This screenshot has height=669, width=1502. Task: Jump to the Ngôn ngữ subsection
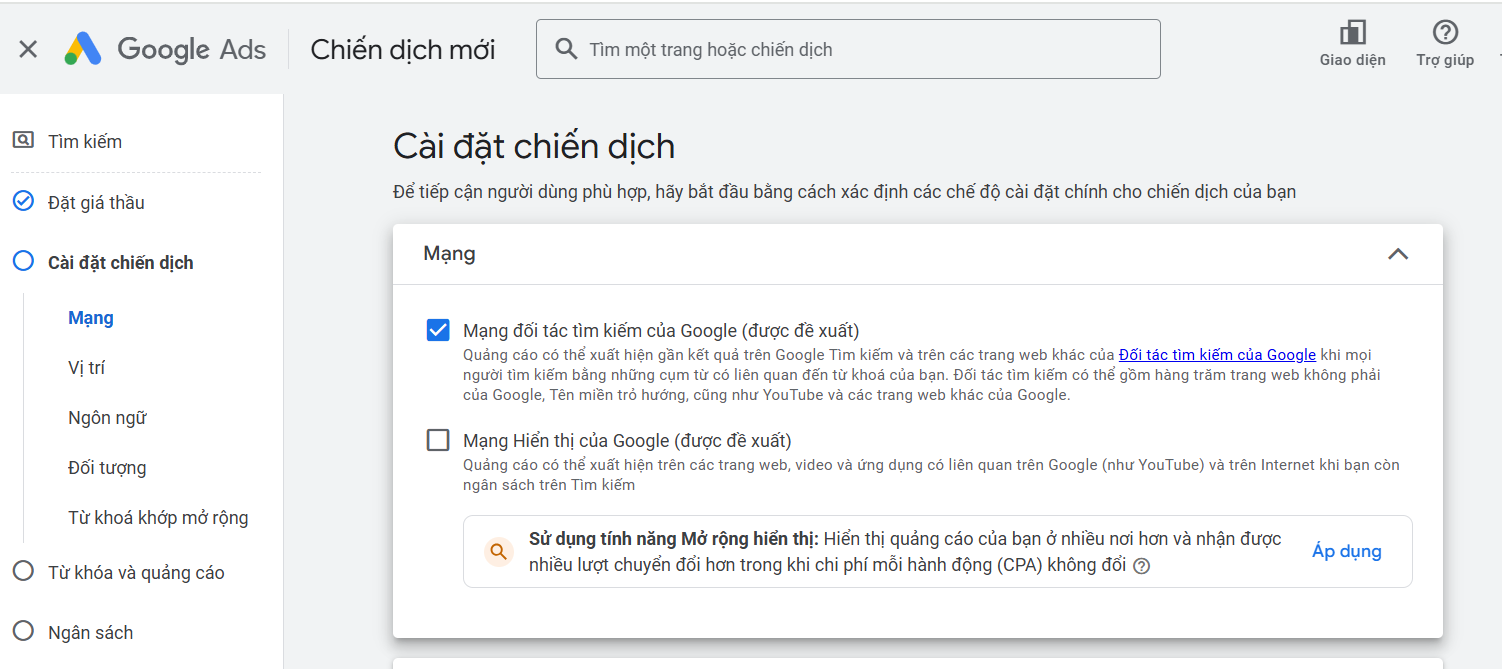coord(107,418)
